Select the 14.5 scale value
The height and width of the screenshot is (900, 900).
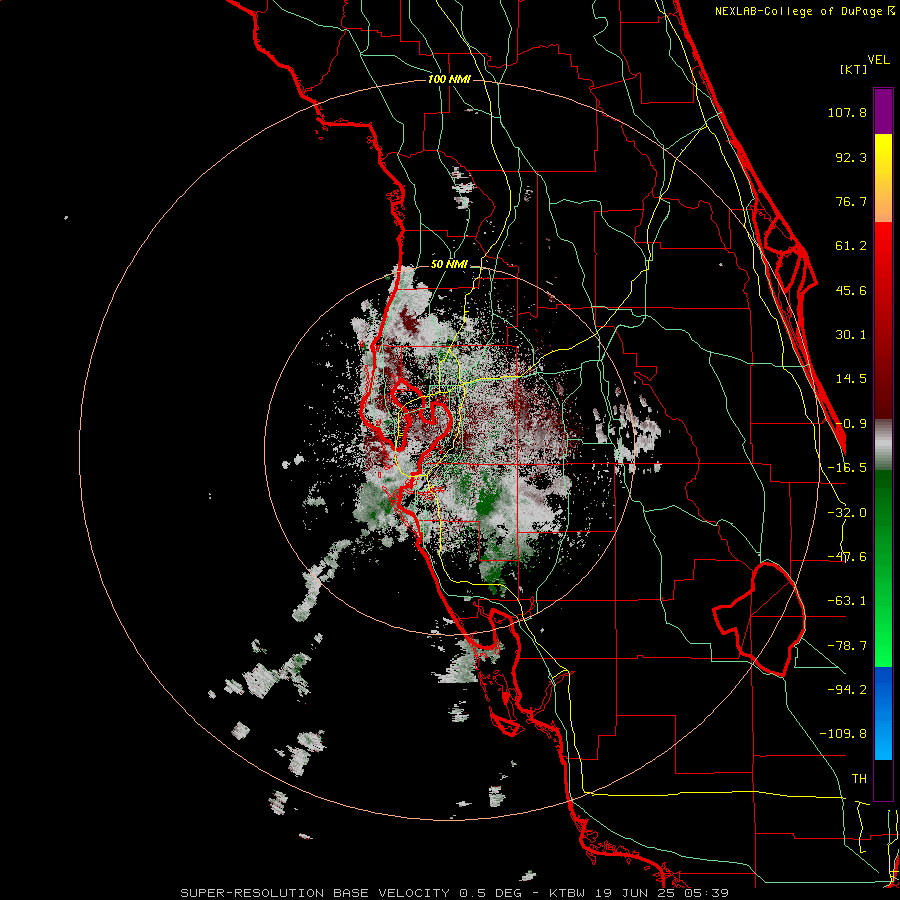(x=851, y=379)
